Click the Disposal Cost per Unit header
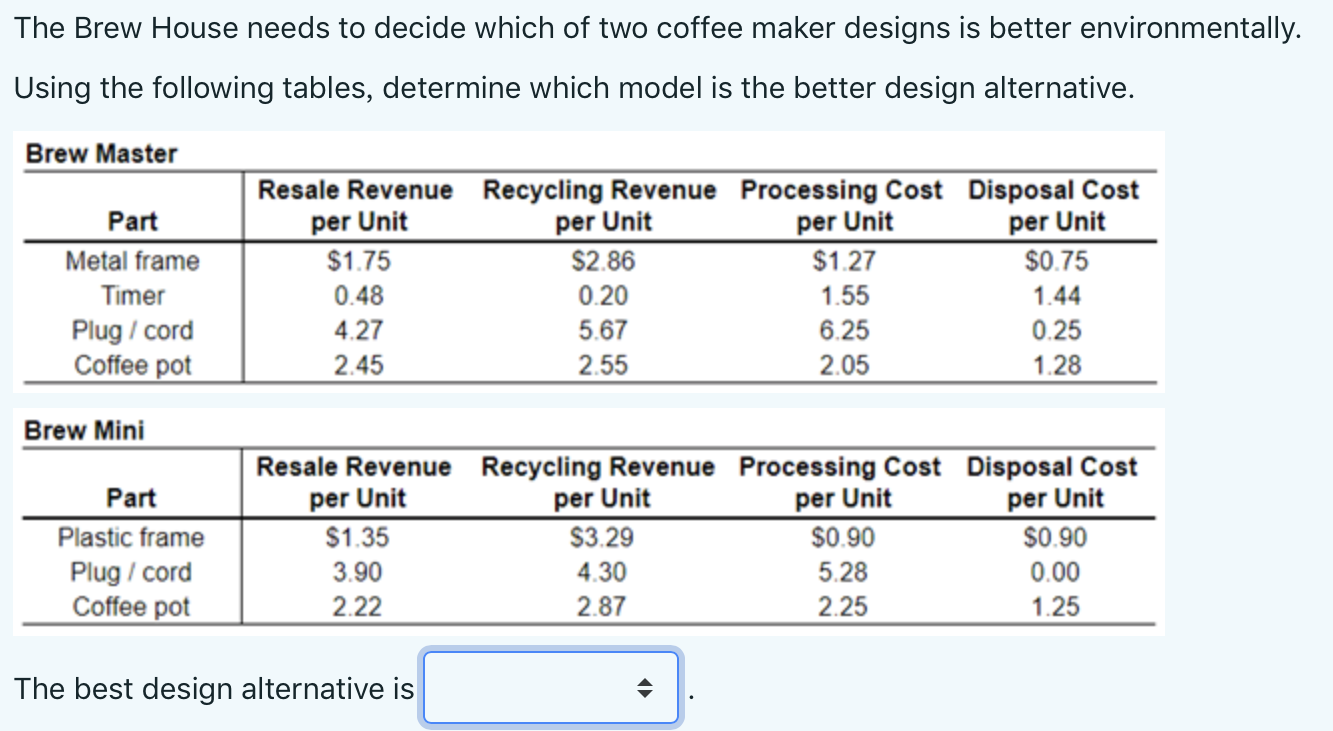1333x731 pixels. [1055, 205]
